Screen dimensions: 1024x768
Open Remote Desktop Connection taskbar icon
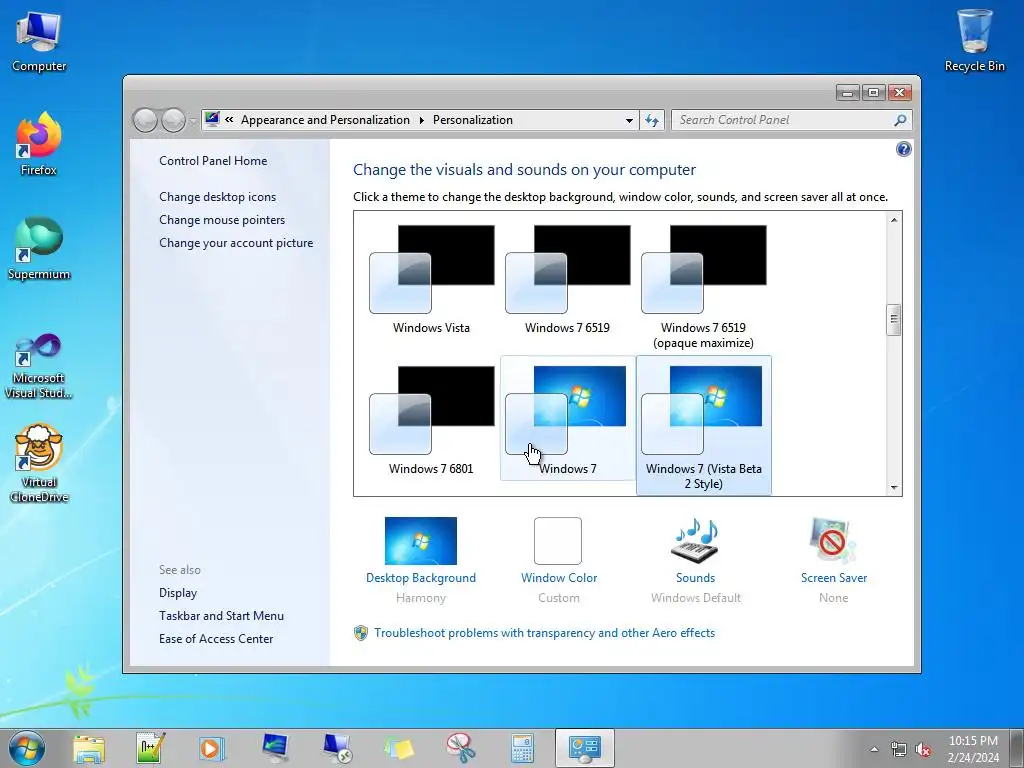[x=337, y=748]
